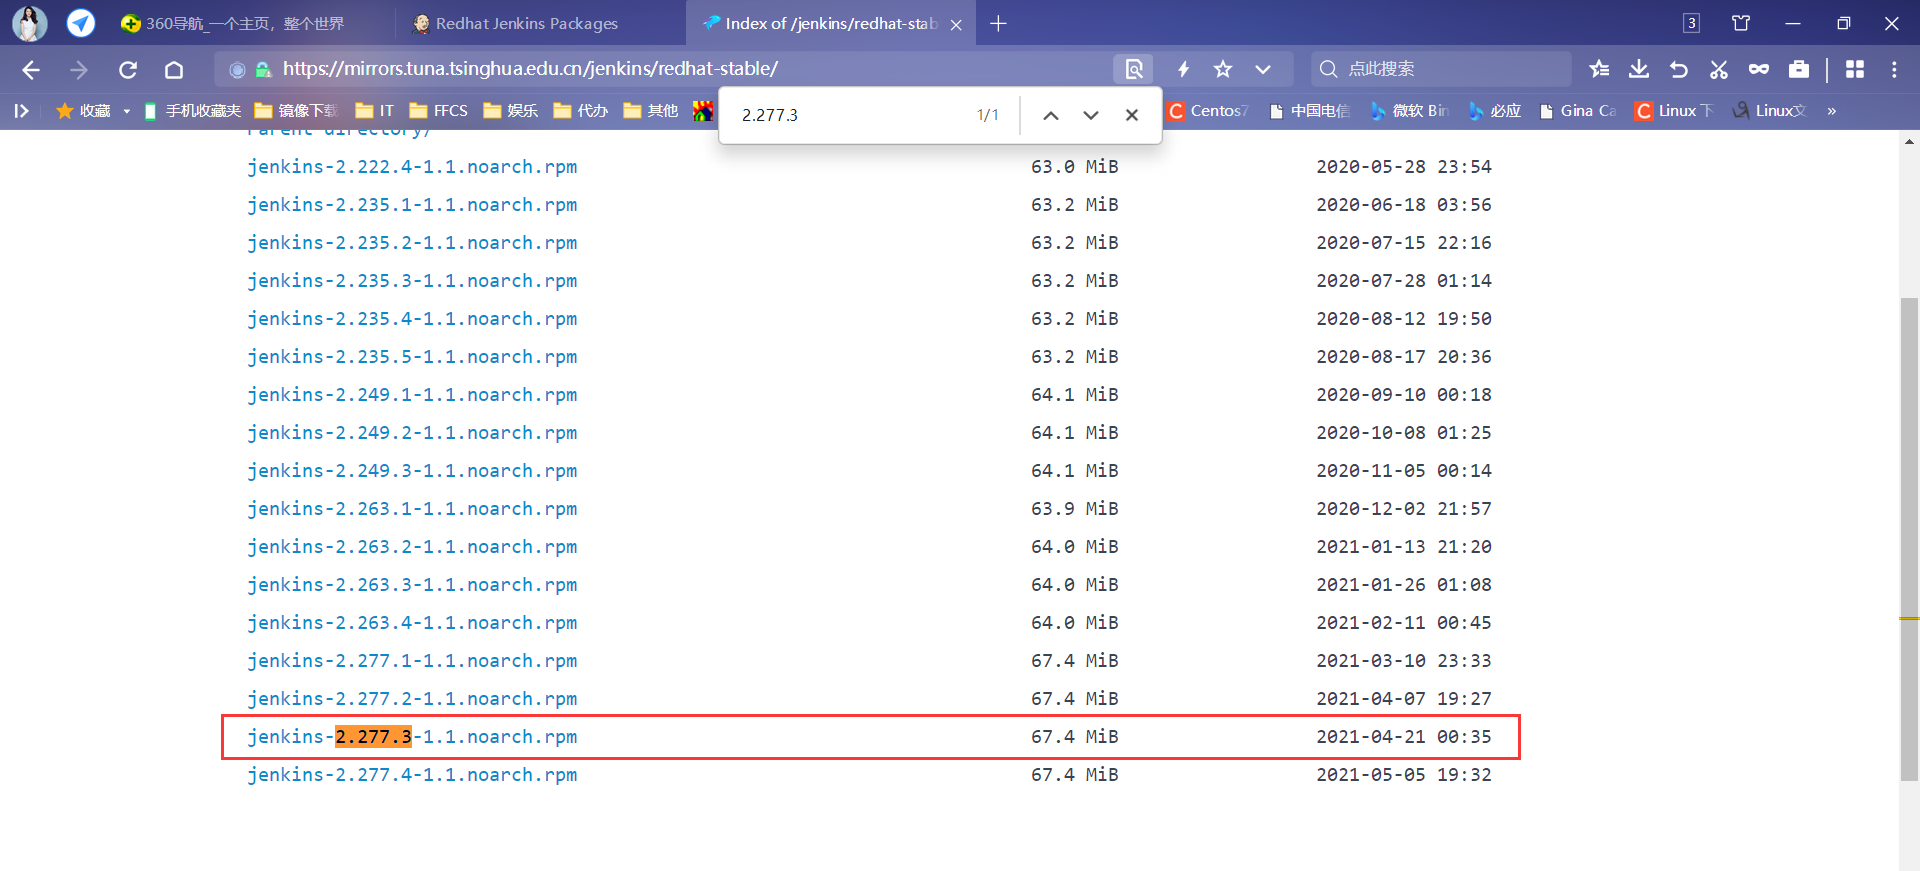Image resolution: width=1920 pixels, height=871 pixels.
Task: Open the extensions grid icon
Action: [1855, 69]
